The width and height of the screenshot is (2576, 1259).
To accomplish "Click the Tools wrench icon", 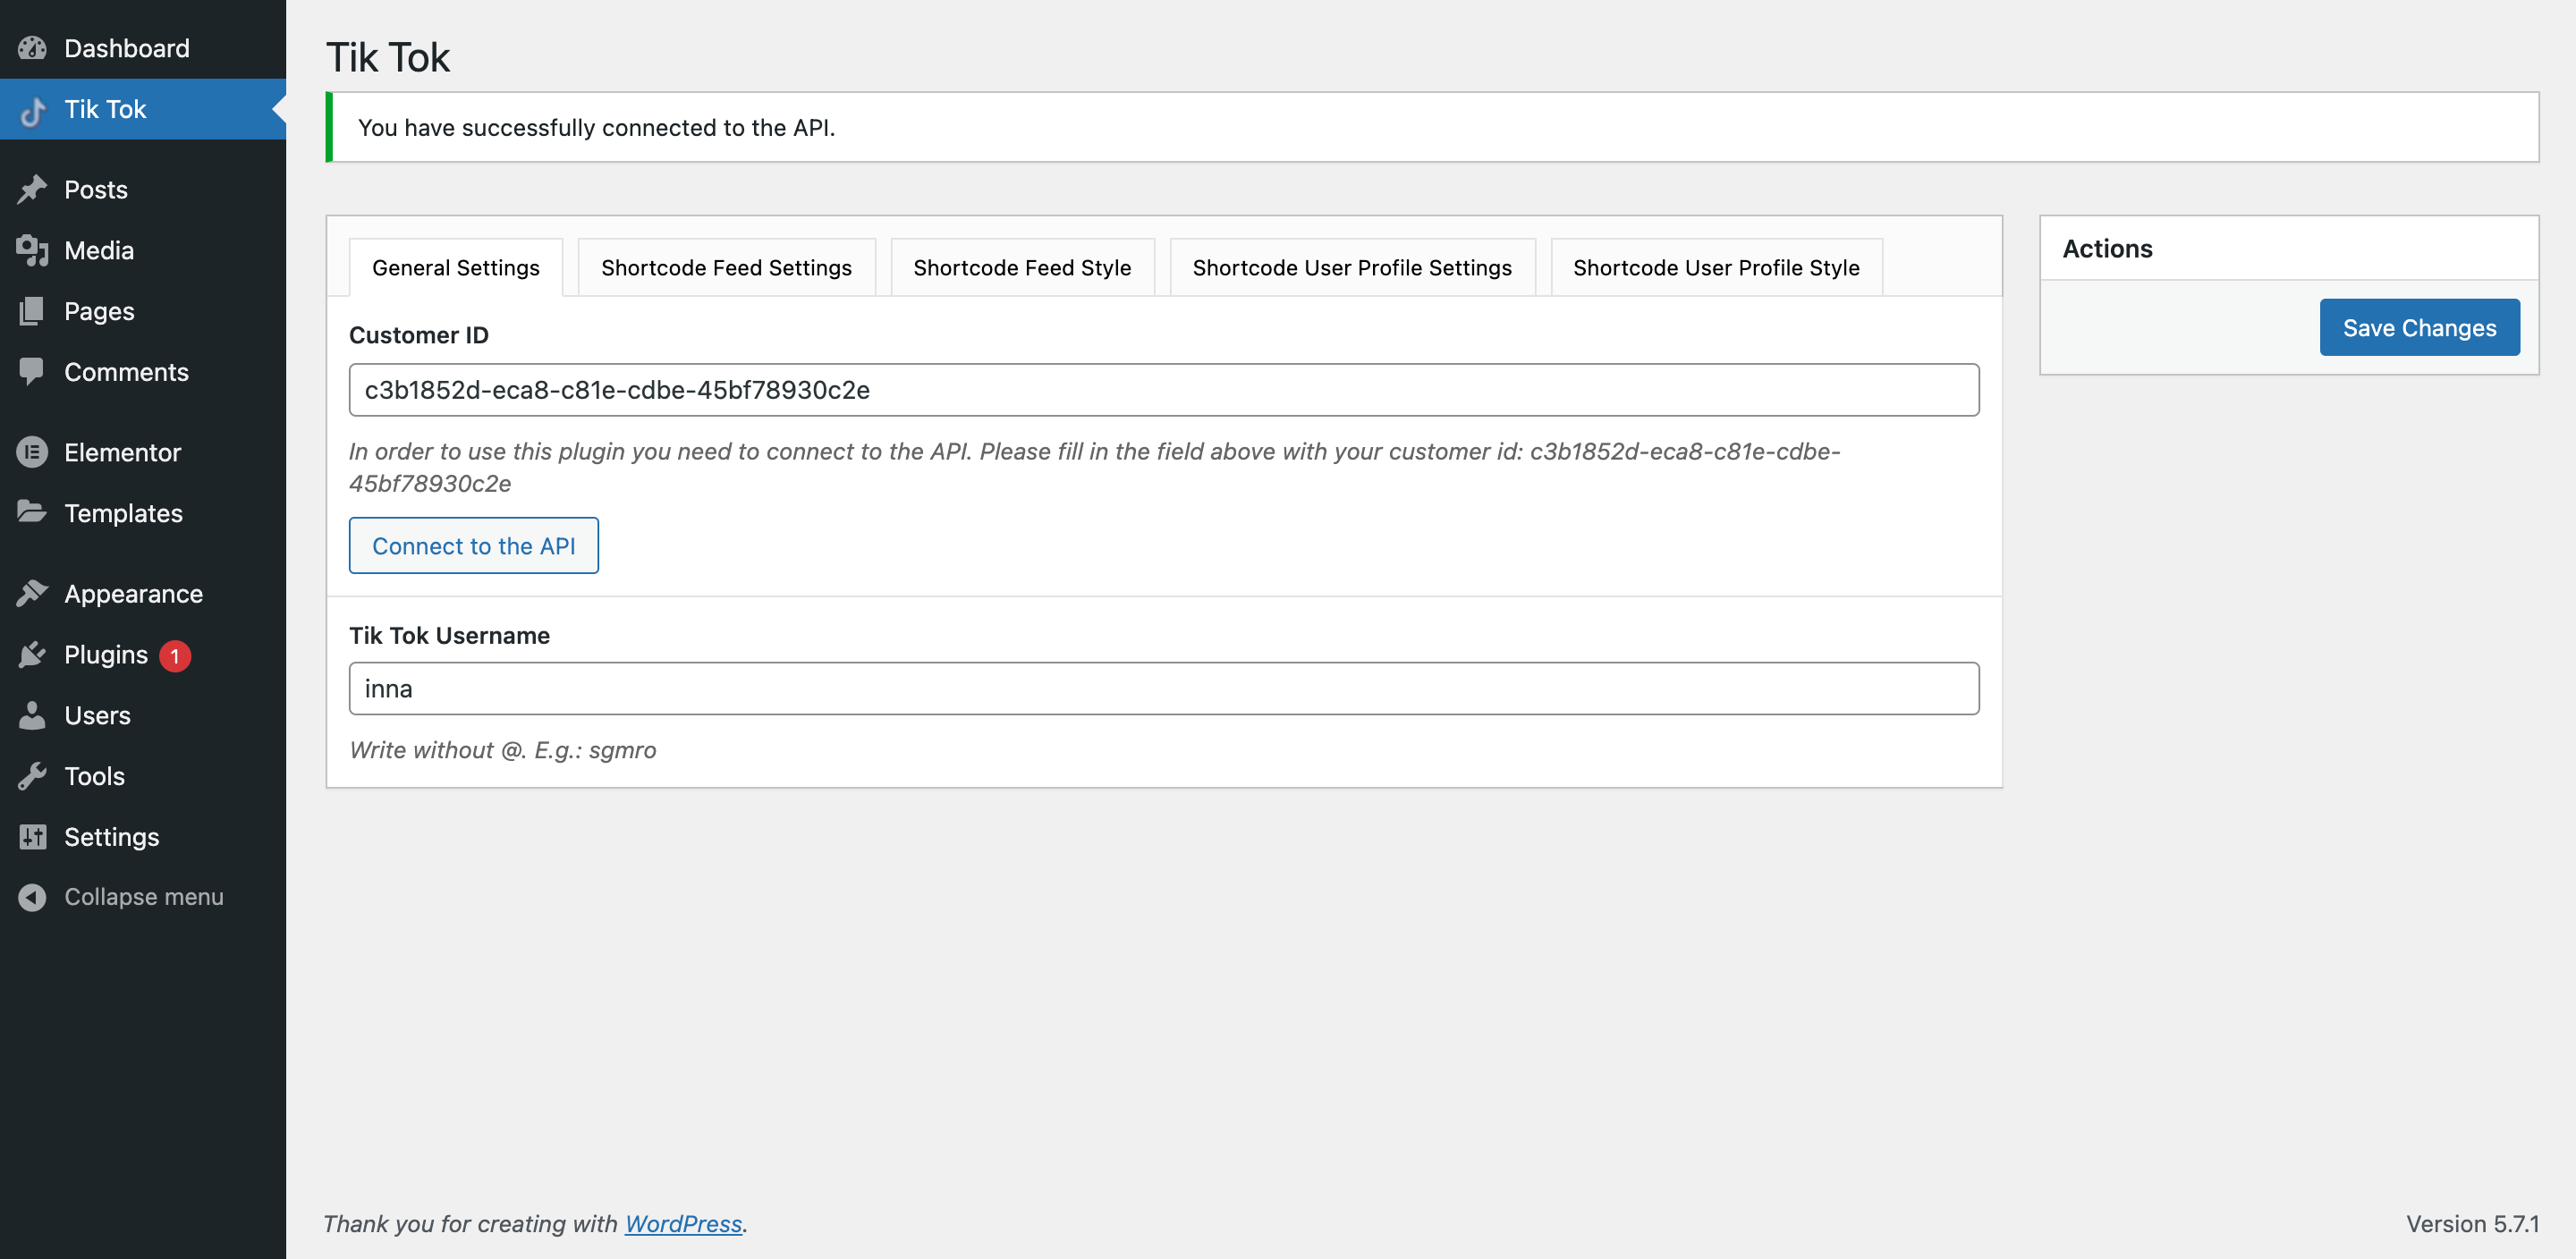I will click(32, 776).
